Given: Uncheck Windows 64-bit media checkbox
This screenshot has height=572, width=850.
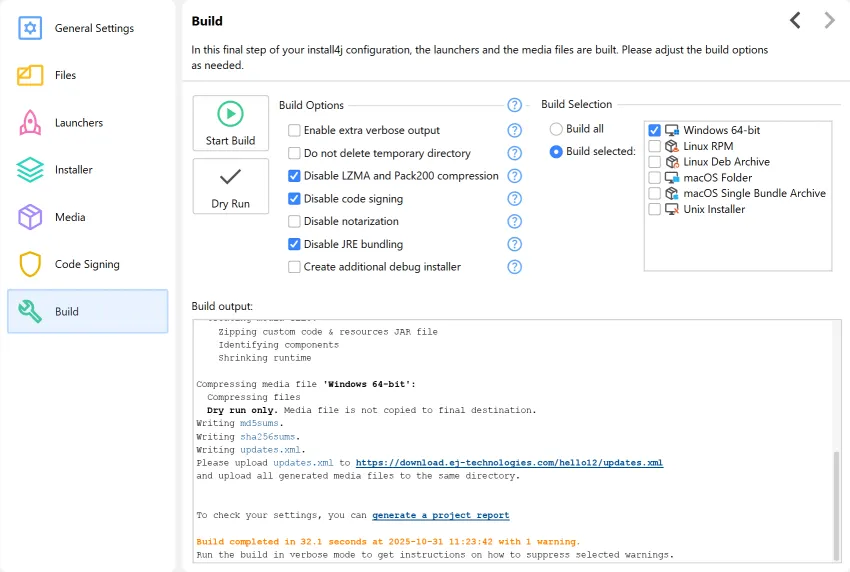Looking at the screenshot, I should [x=654, y=130].
